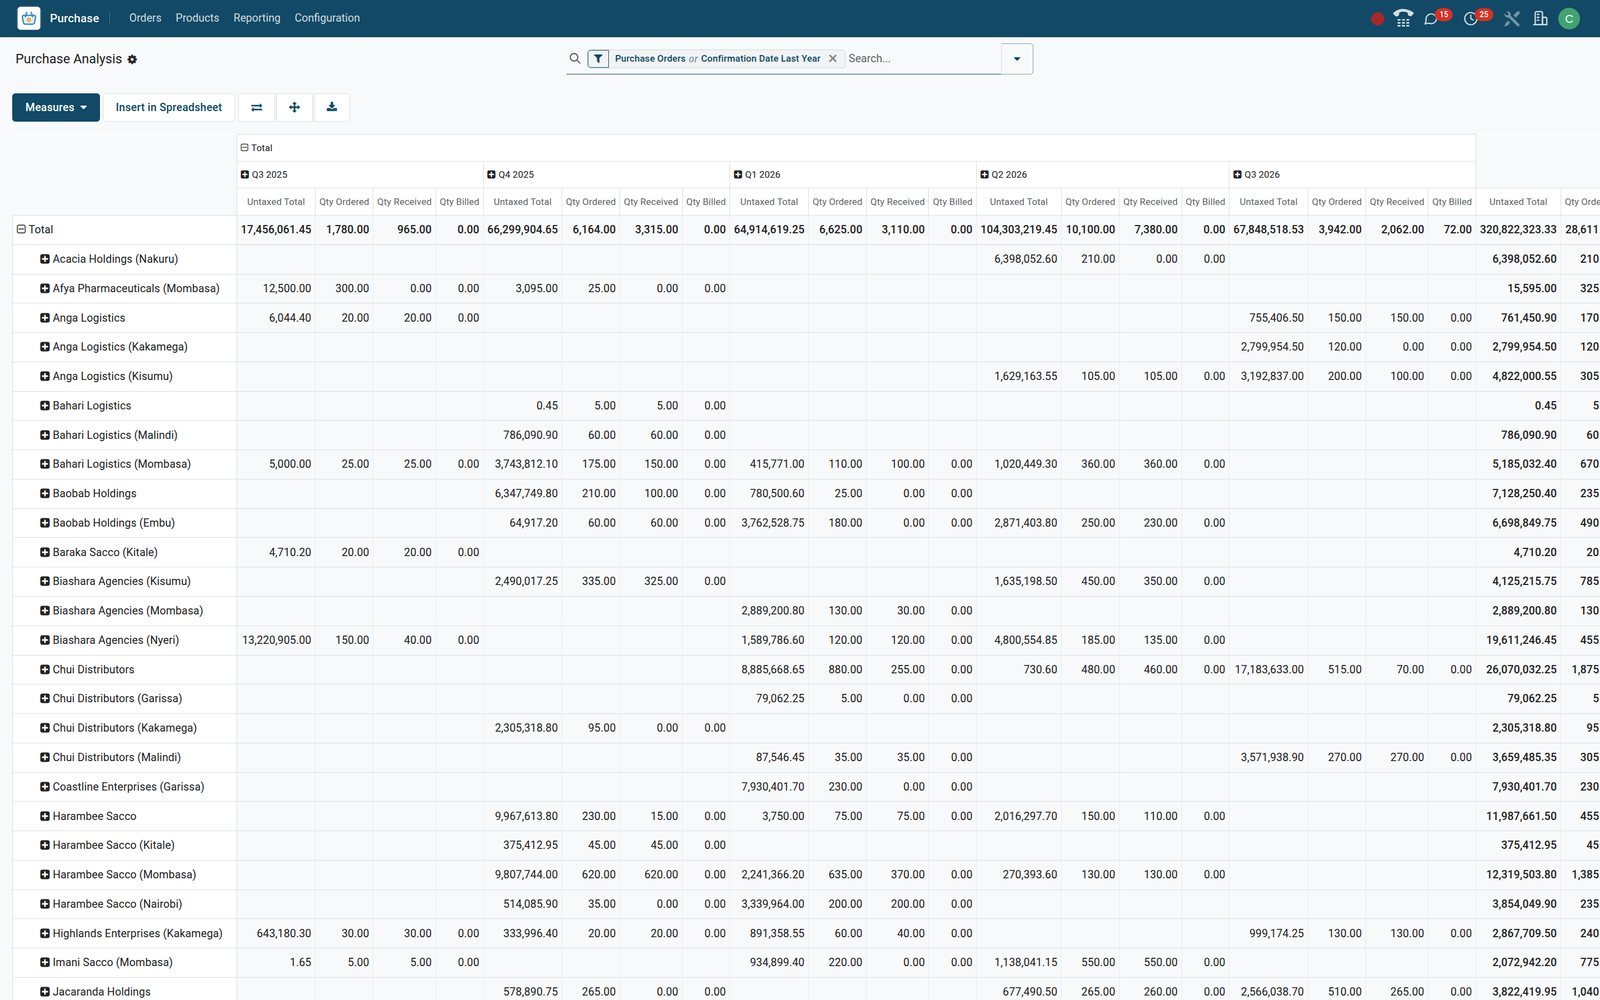Flip the pivot axis
The height and width of the screenshot is (1000, 1600).
(257, 107)
